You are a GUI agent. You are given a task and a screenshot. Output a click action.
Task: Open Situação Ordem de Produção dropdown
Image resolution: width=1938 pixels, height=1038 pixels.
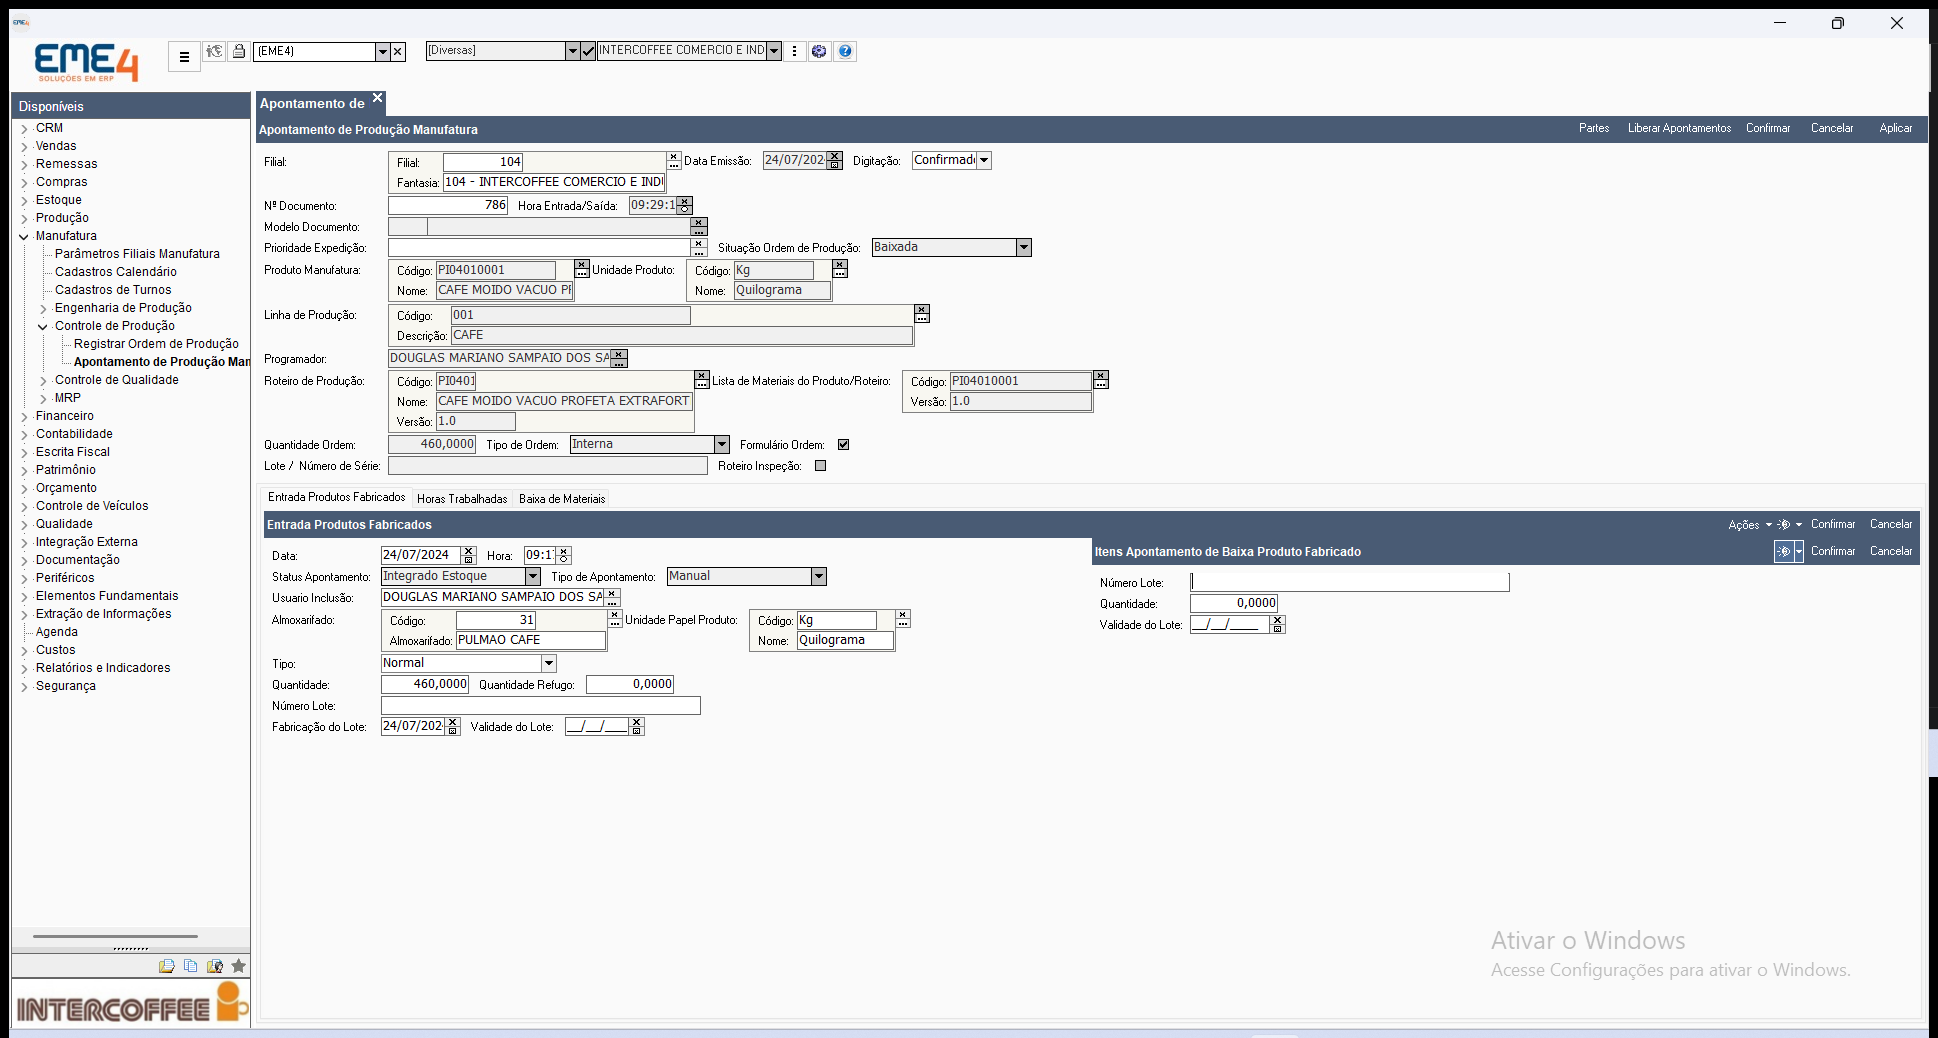pos(1023,247)
